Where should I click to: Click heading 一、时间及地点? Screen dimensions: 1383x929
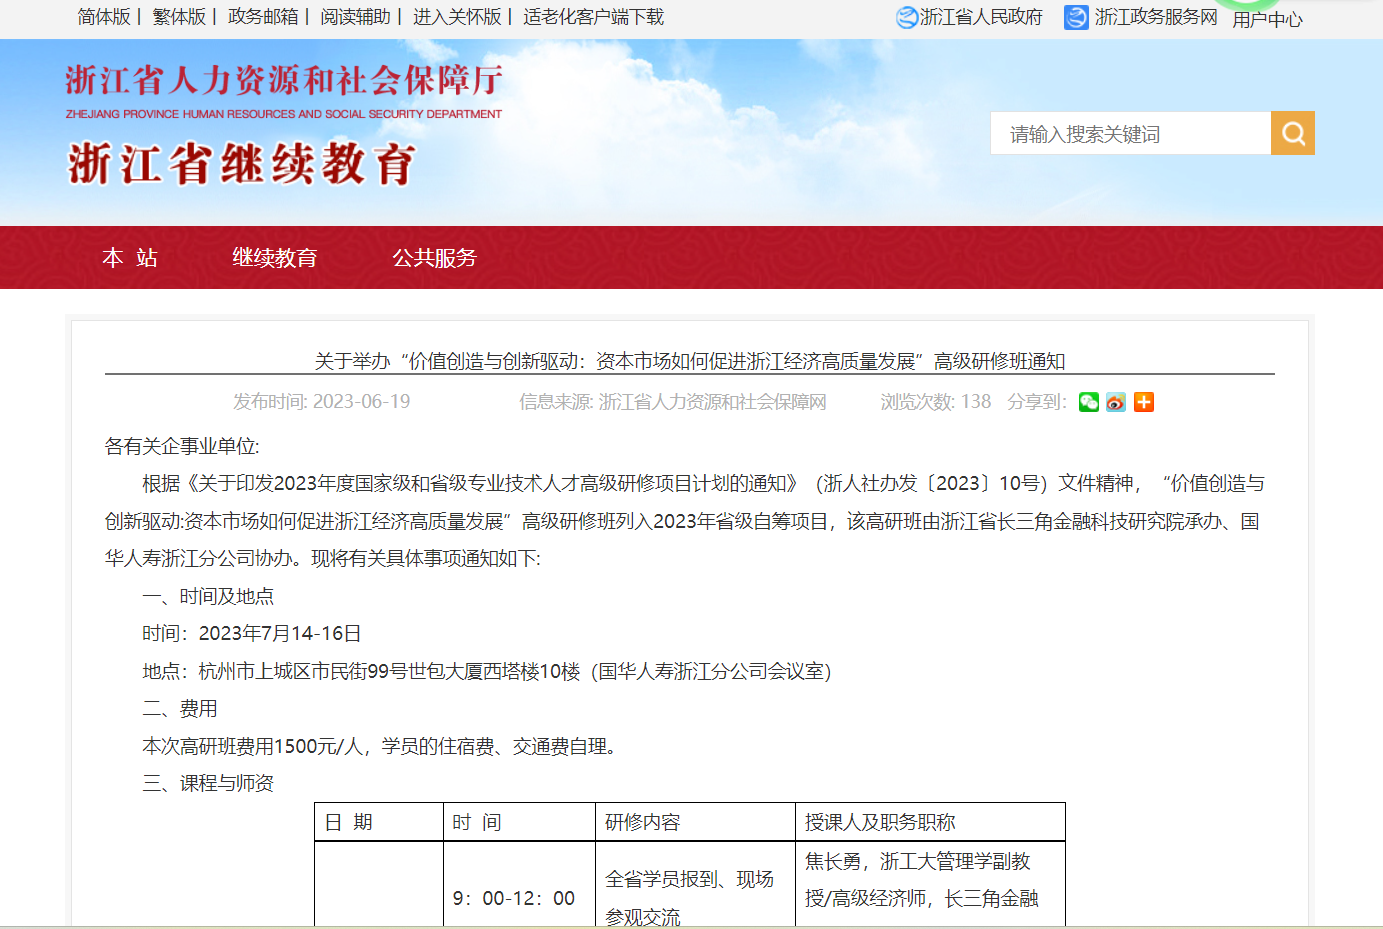coord(208,596)
